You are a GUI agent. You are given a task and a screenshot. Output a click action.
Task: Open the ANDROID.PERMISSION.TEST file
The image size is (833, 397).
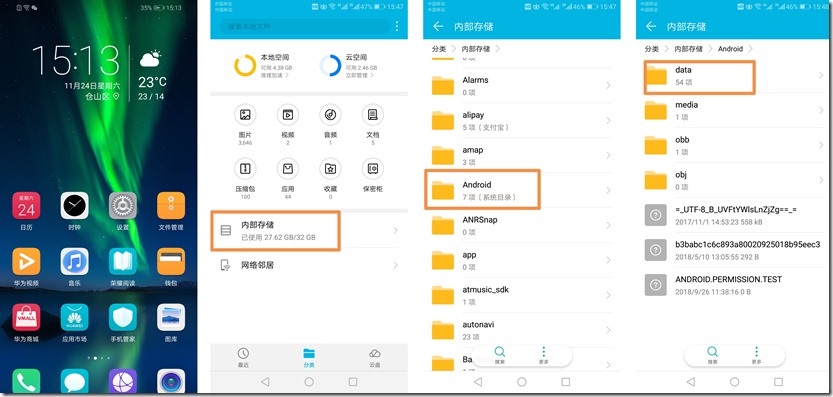point(734,285)
